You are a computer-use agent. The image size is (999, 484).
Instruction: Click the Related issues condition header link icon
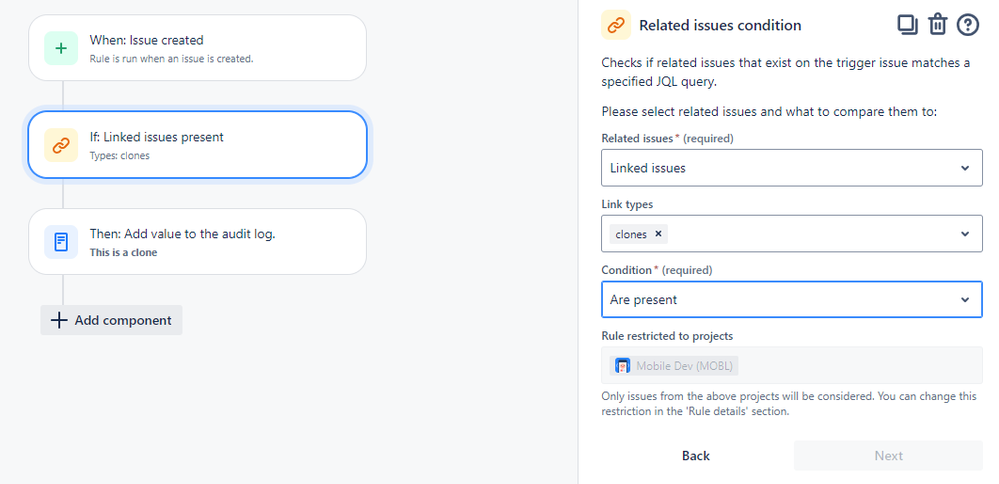point(616,25)
